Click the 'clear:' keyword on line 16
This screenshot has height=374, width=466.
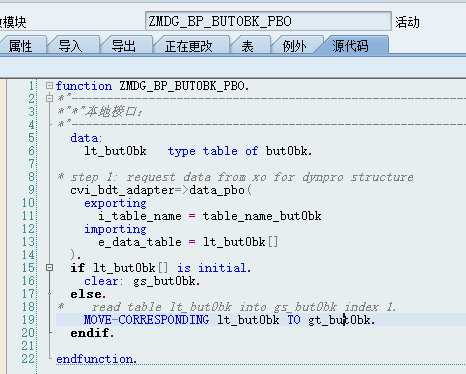pos(104,281)
